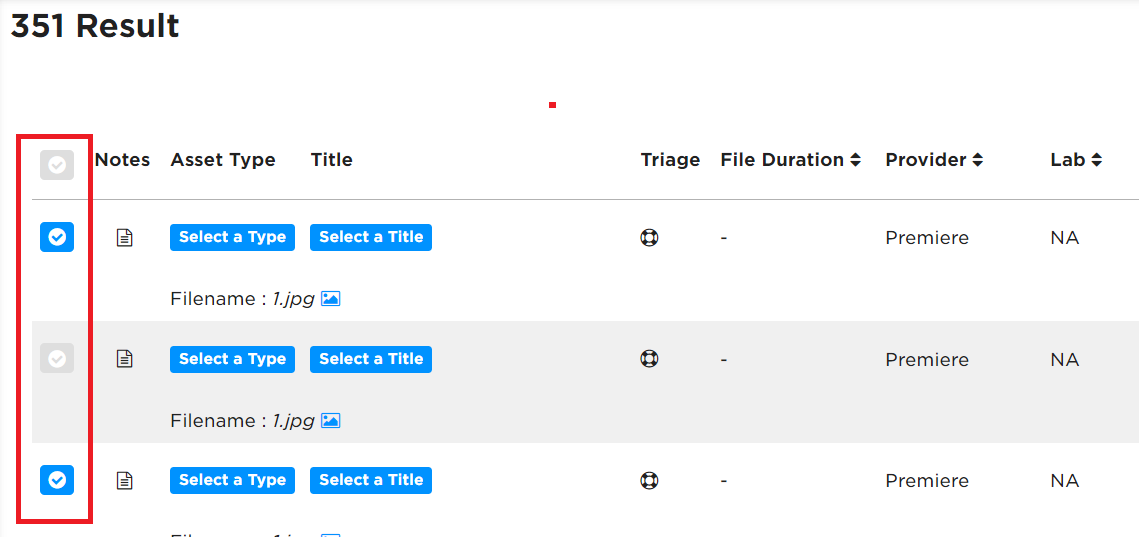Open notes icon in first row
Screen dimensions: 1139x537
click(x=125, y=238)
